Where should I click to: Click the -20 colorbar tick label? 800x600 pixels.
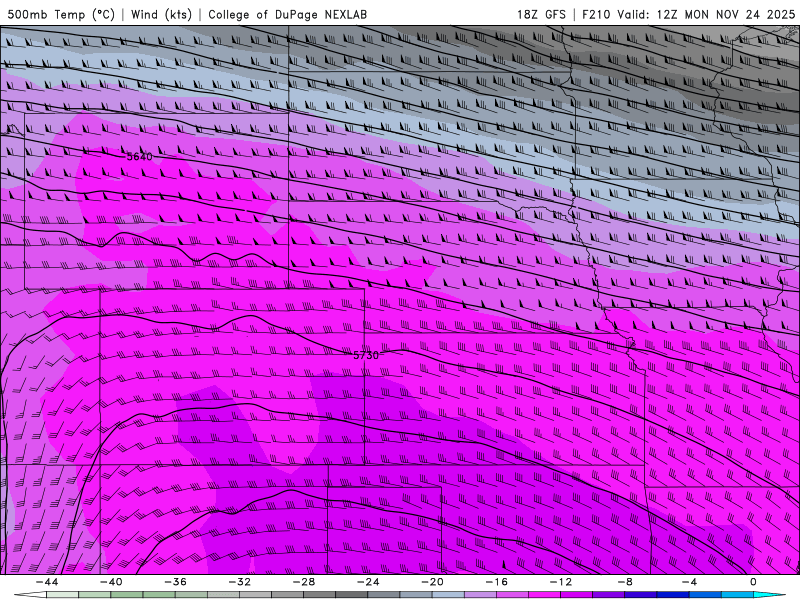432,582
